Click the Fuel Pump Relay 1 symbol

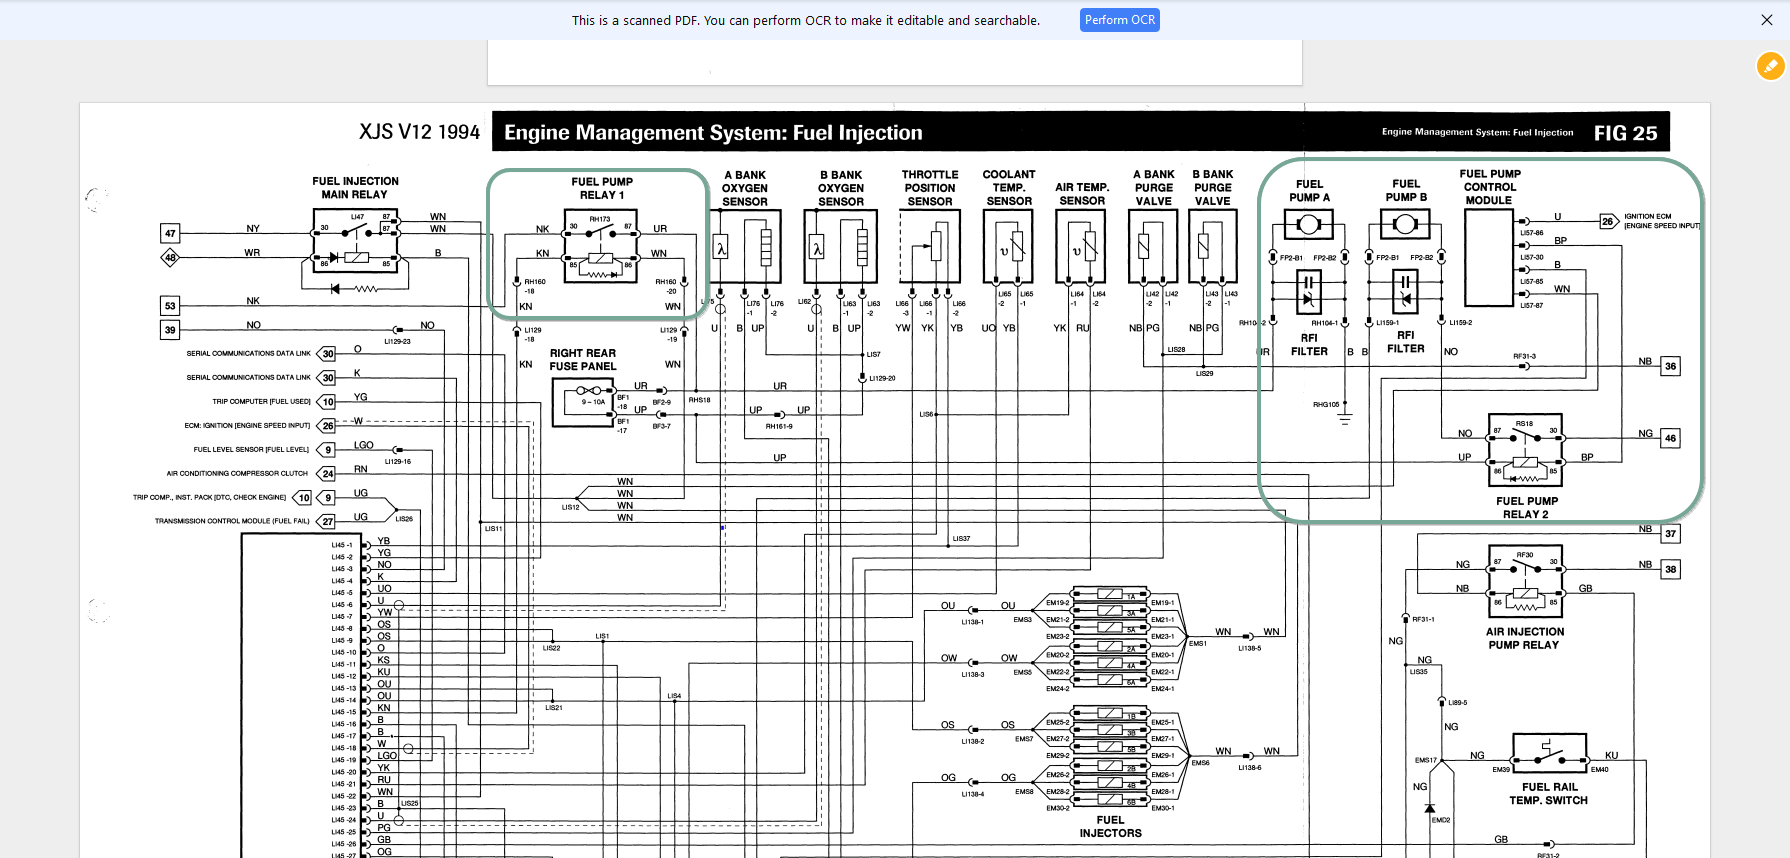pos(600,246)
